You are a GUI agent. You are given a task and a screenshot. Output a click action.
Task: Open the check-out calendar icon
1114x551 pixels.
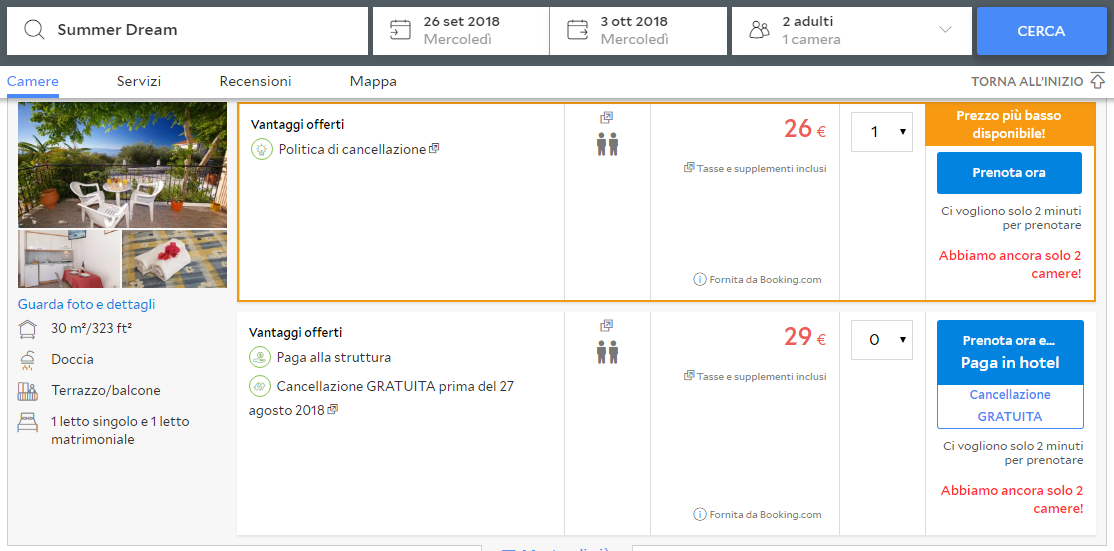577,30
